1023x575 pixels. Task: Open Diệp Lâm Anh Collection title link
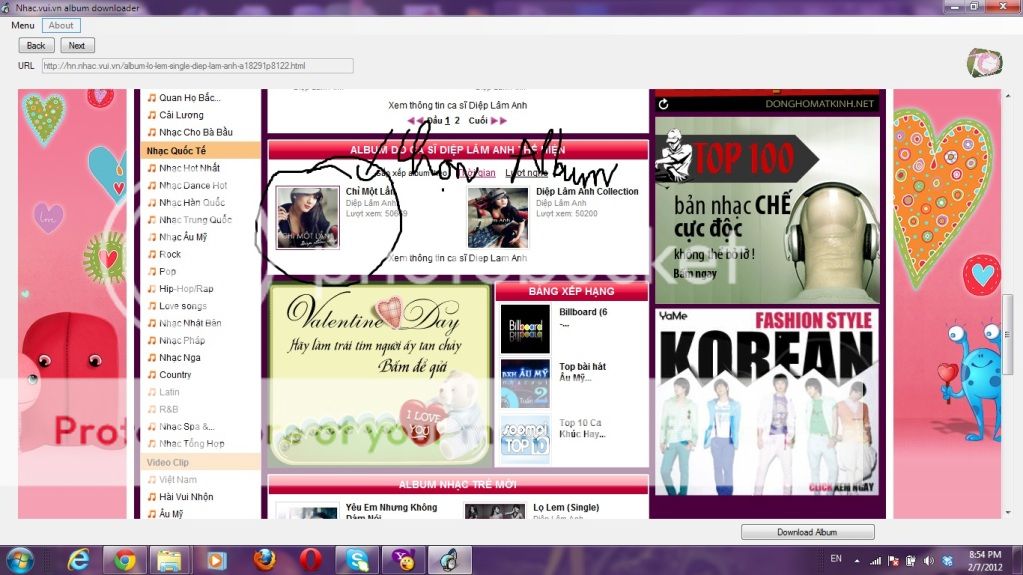tap(587, 191)
